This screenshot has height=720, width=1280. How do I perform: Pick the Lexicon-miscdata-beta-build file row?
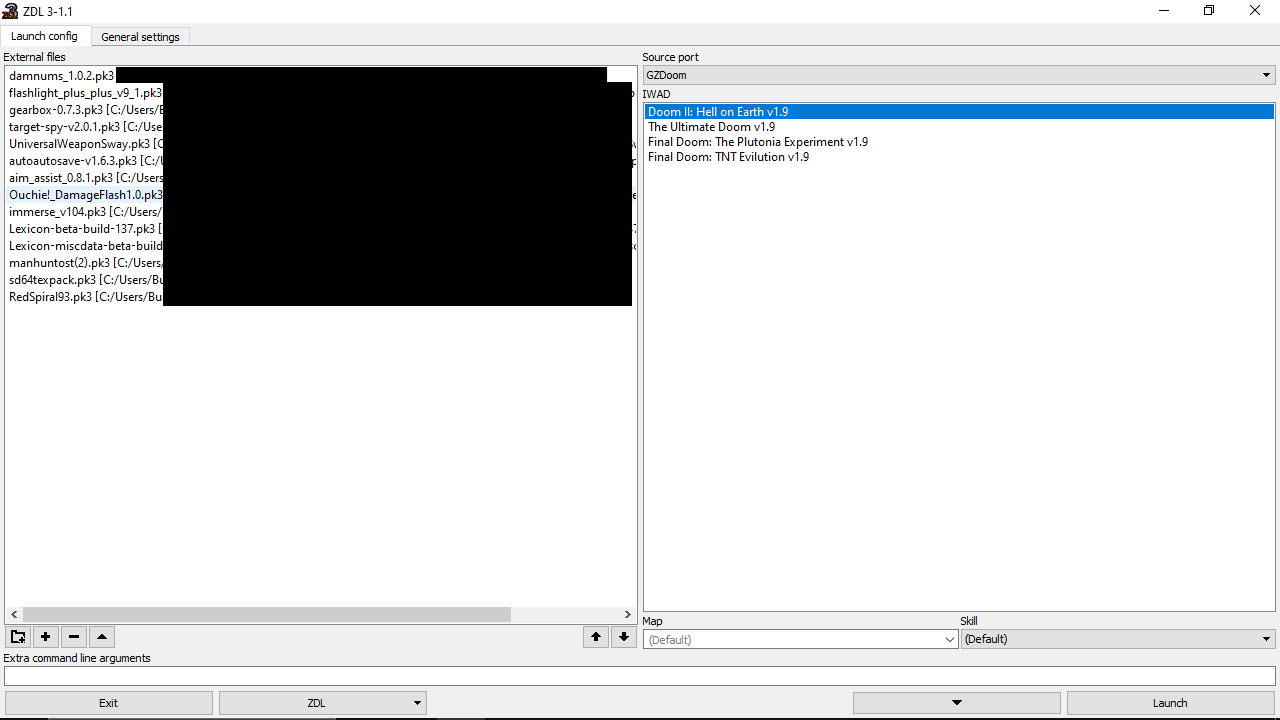[320, 246]
